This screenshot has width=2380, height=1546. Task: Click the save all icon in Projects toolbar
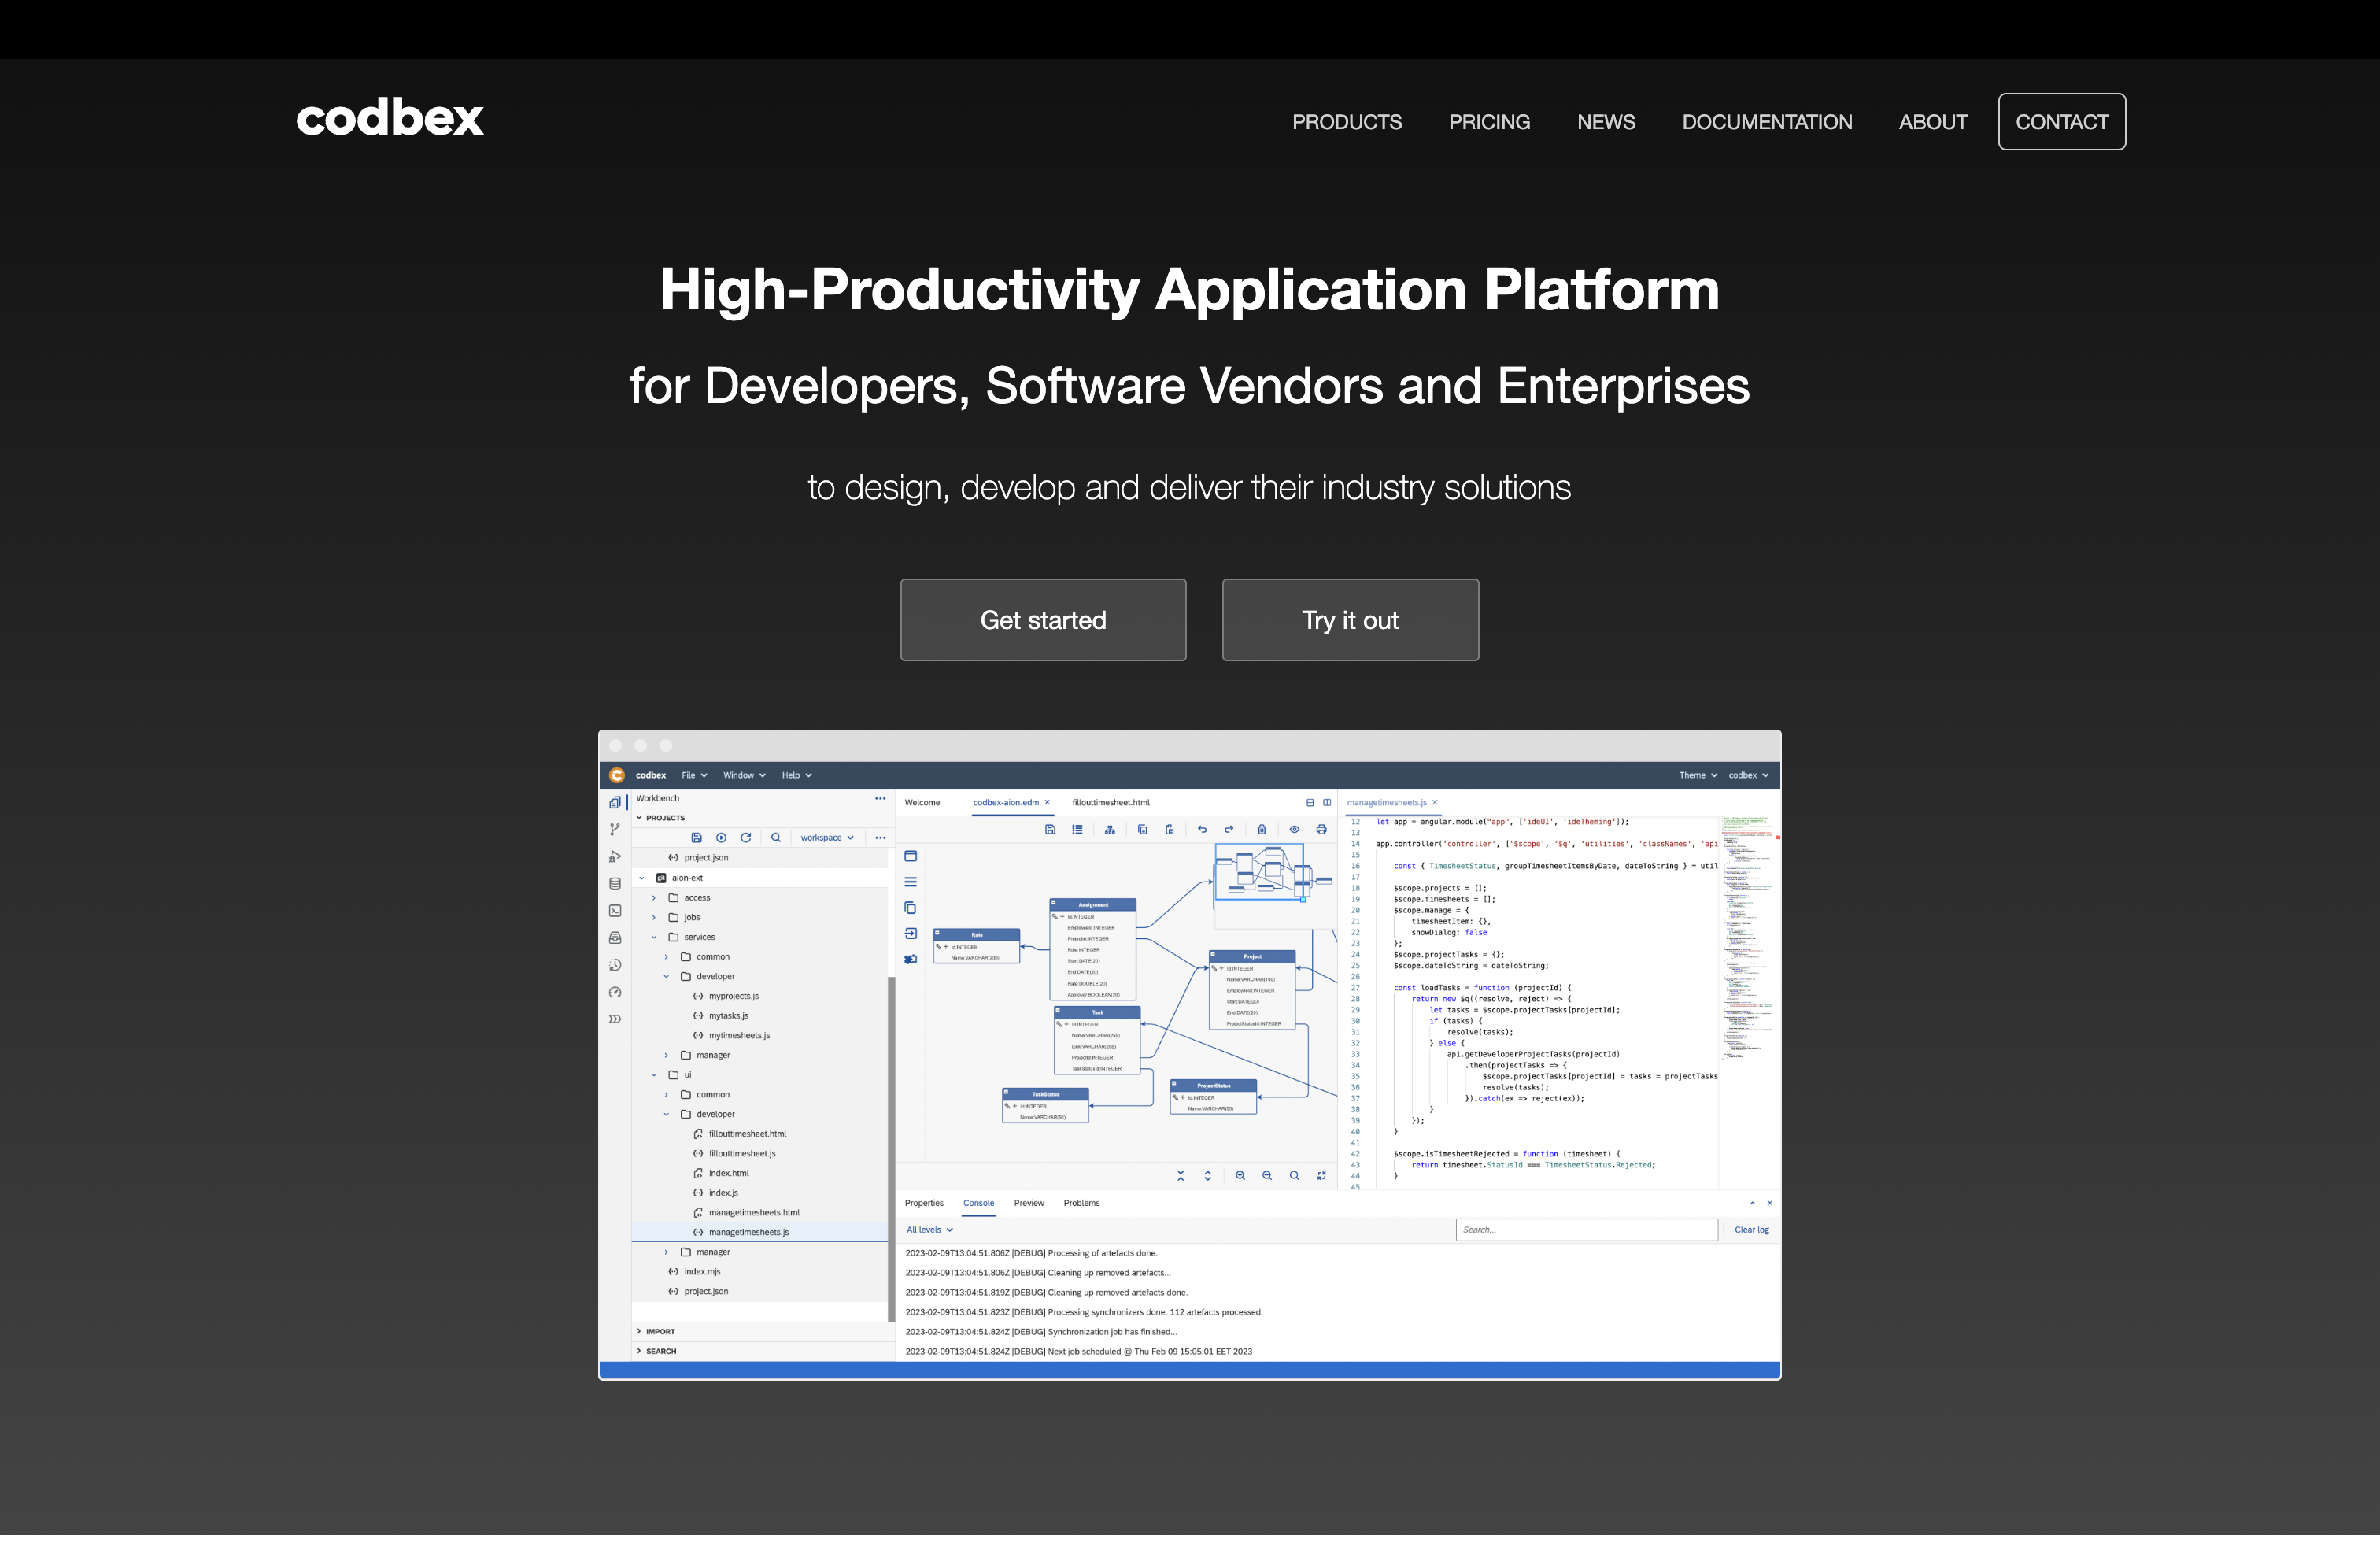coord(696,838)
